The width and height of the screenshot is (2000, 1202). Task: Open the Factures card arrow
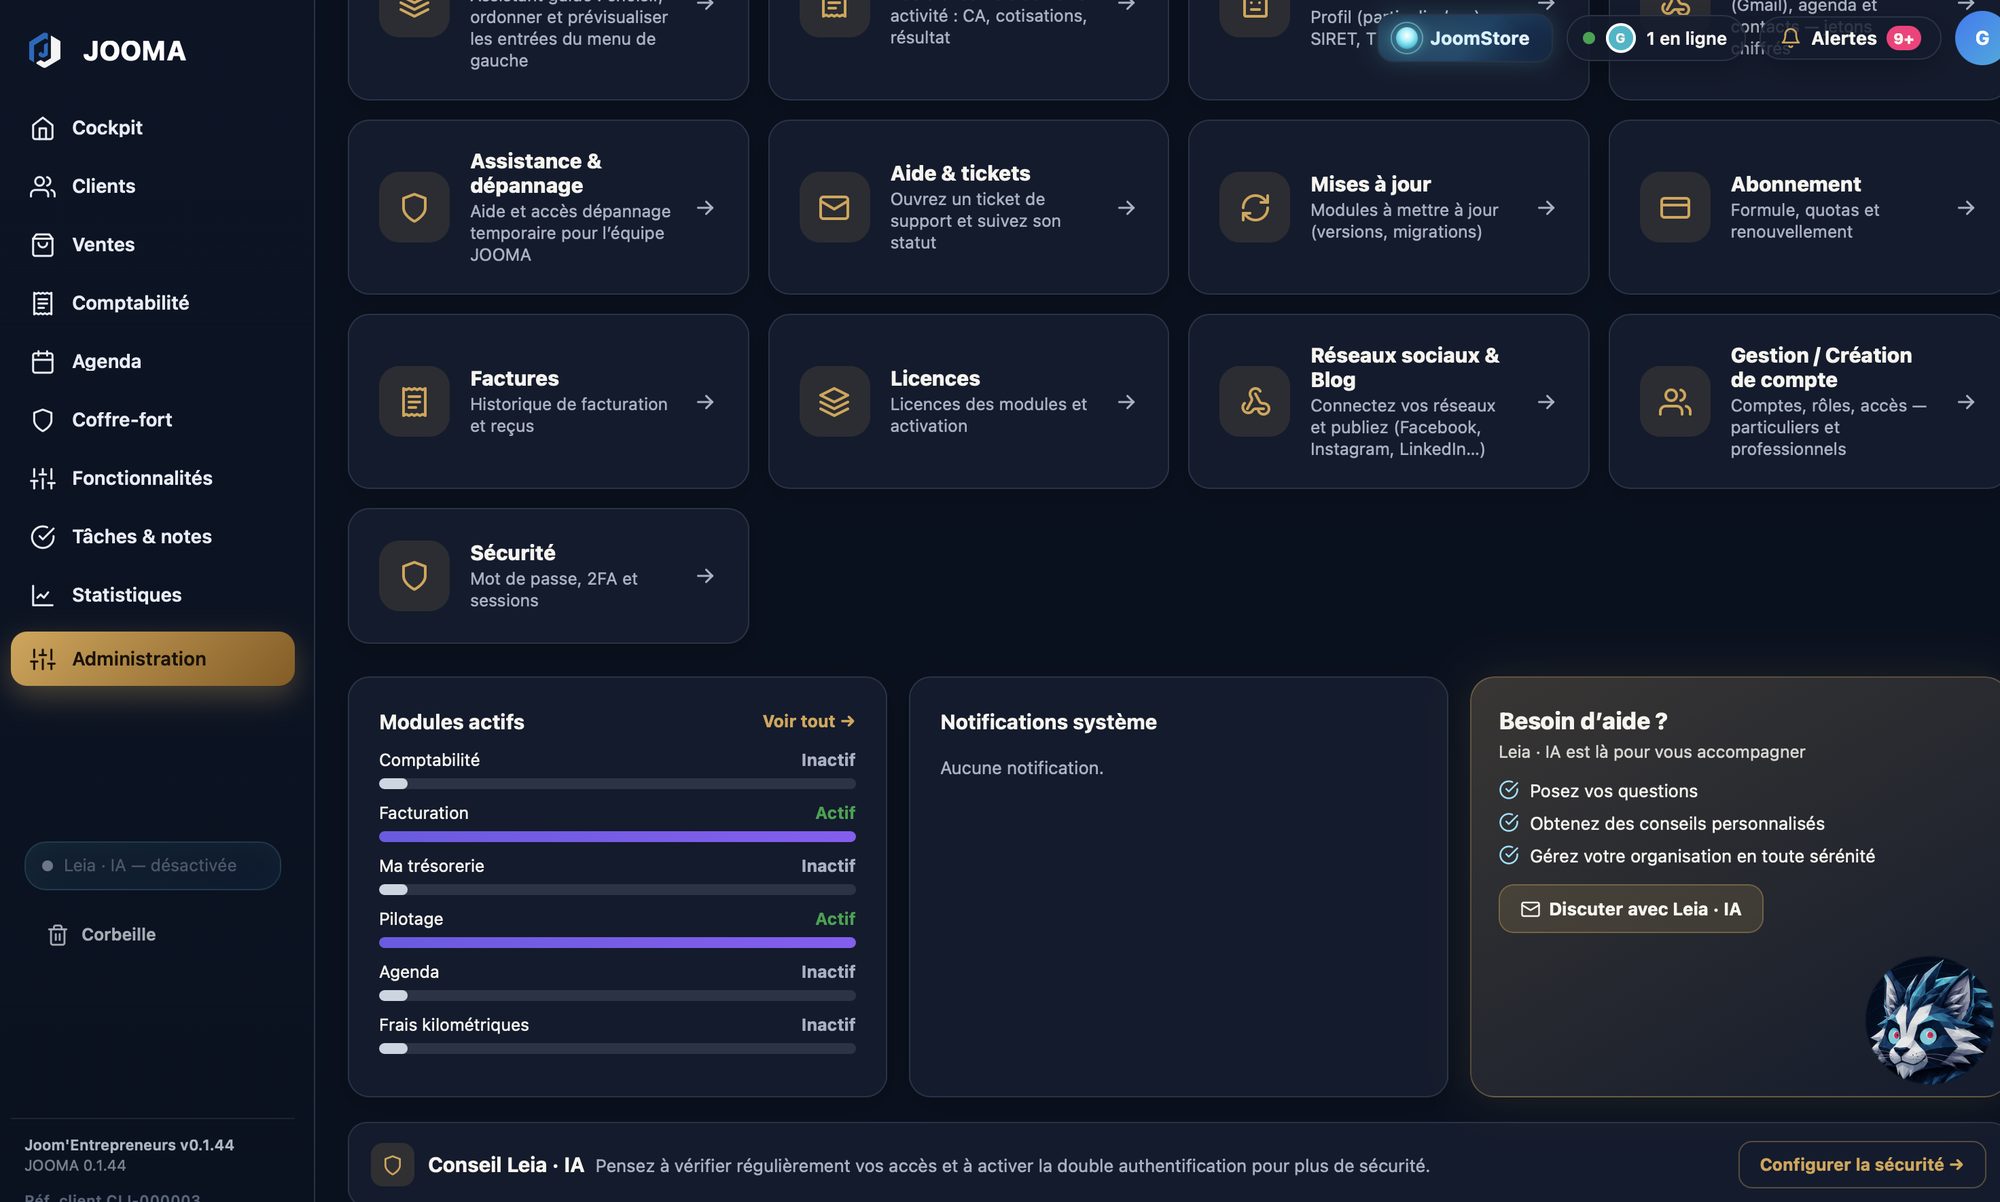pos(705,402)
